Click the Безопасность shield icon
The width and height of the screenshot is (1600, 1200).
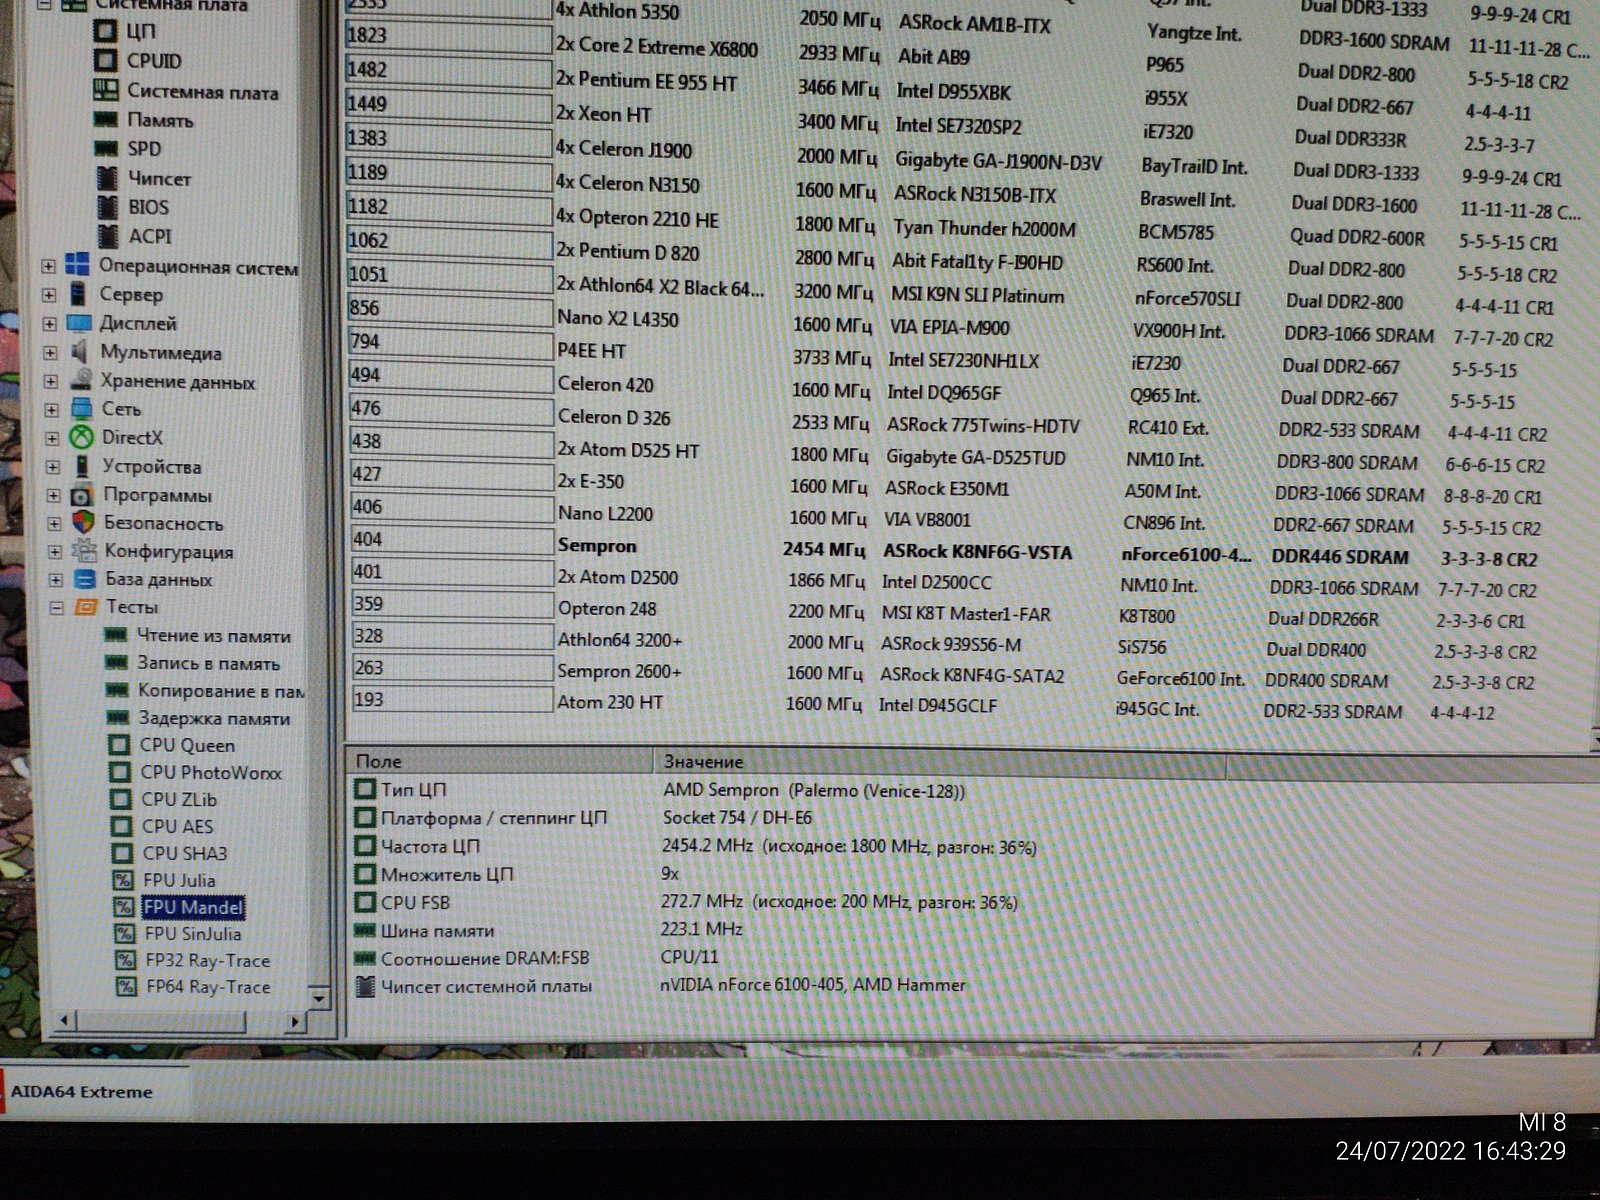coord(84,523)
